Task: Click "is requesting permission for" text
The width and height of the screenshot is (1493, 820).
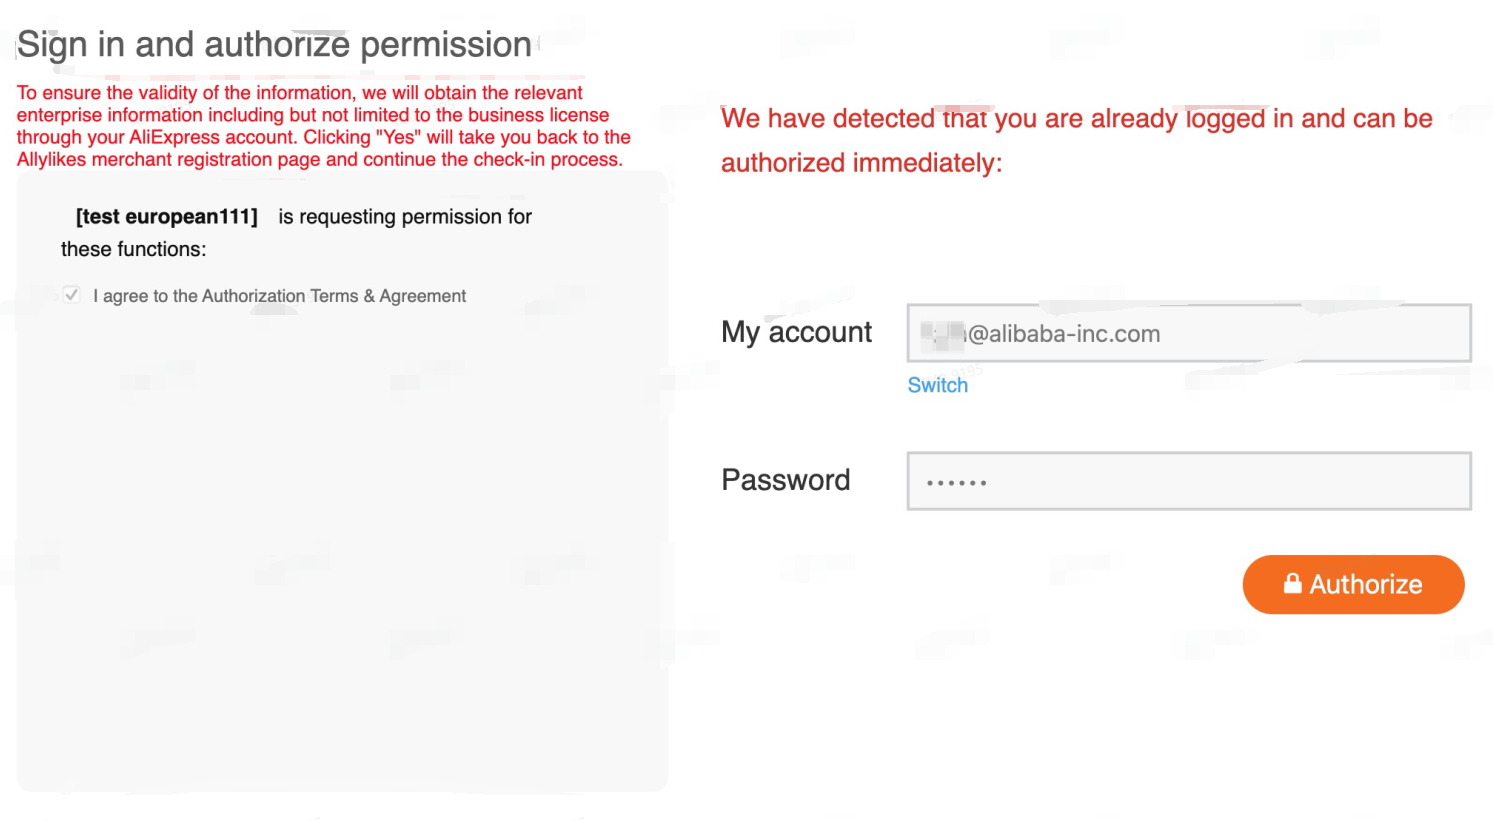Action: point(405,216)
